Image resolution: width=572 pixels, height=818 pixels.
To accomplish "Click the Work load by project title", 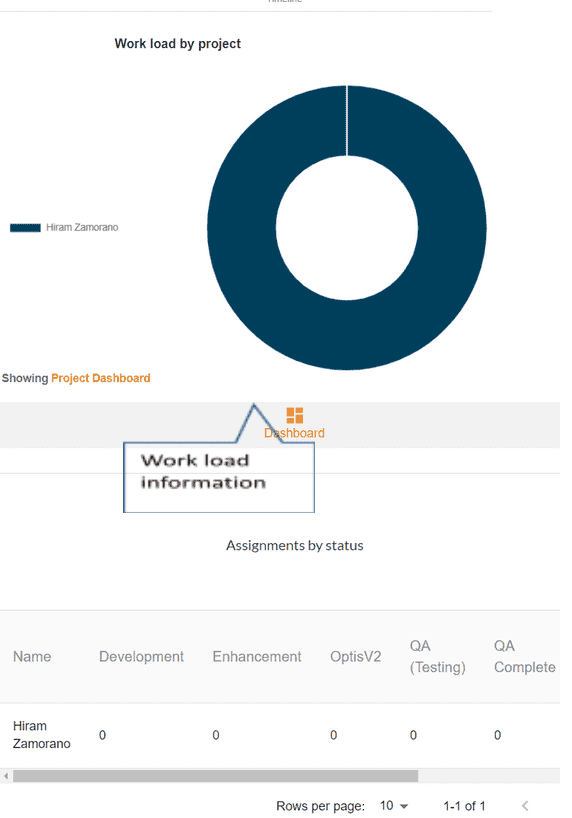I will (x=177, y=44).
